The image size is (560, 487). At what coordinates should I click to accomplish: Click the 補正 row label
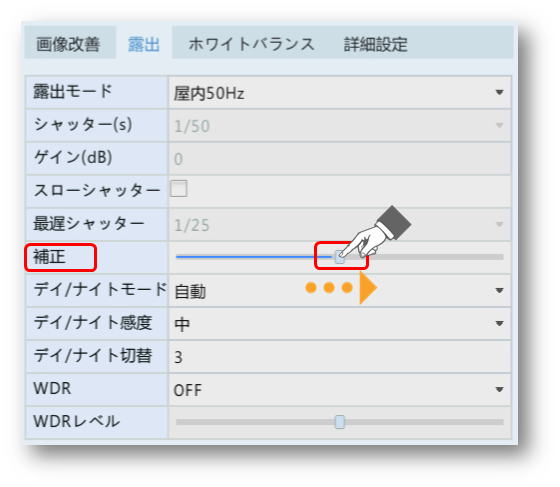click(x=49, y=257)
